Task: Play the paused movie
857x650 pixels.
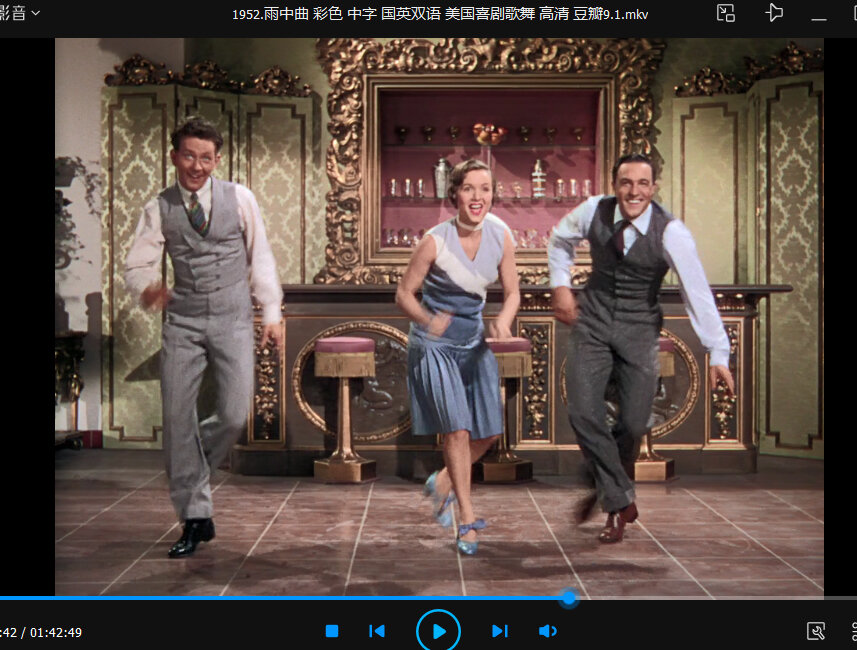Action: click(438, 631)
